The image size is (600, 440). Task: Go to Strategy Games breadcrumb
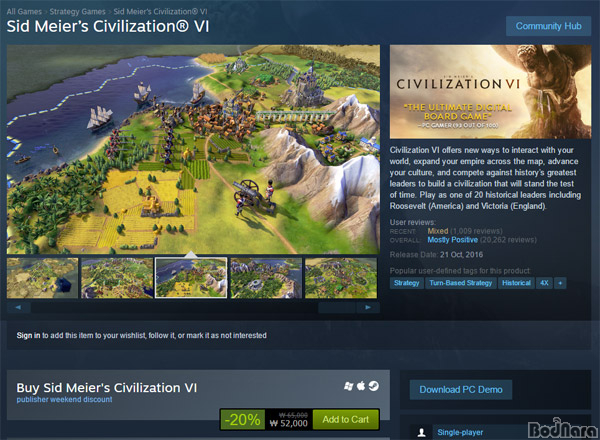click(77, 11)
